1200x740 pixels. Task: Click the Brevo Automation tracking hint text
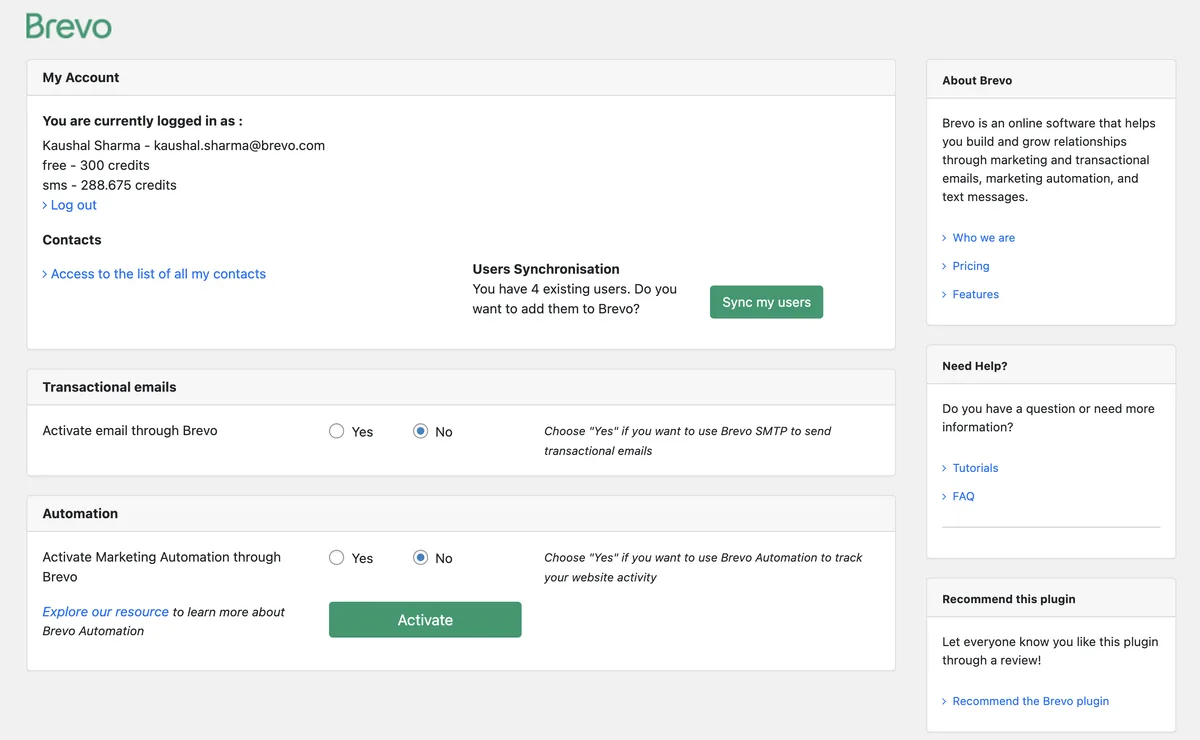tap(703, 567)
